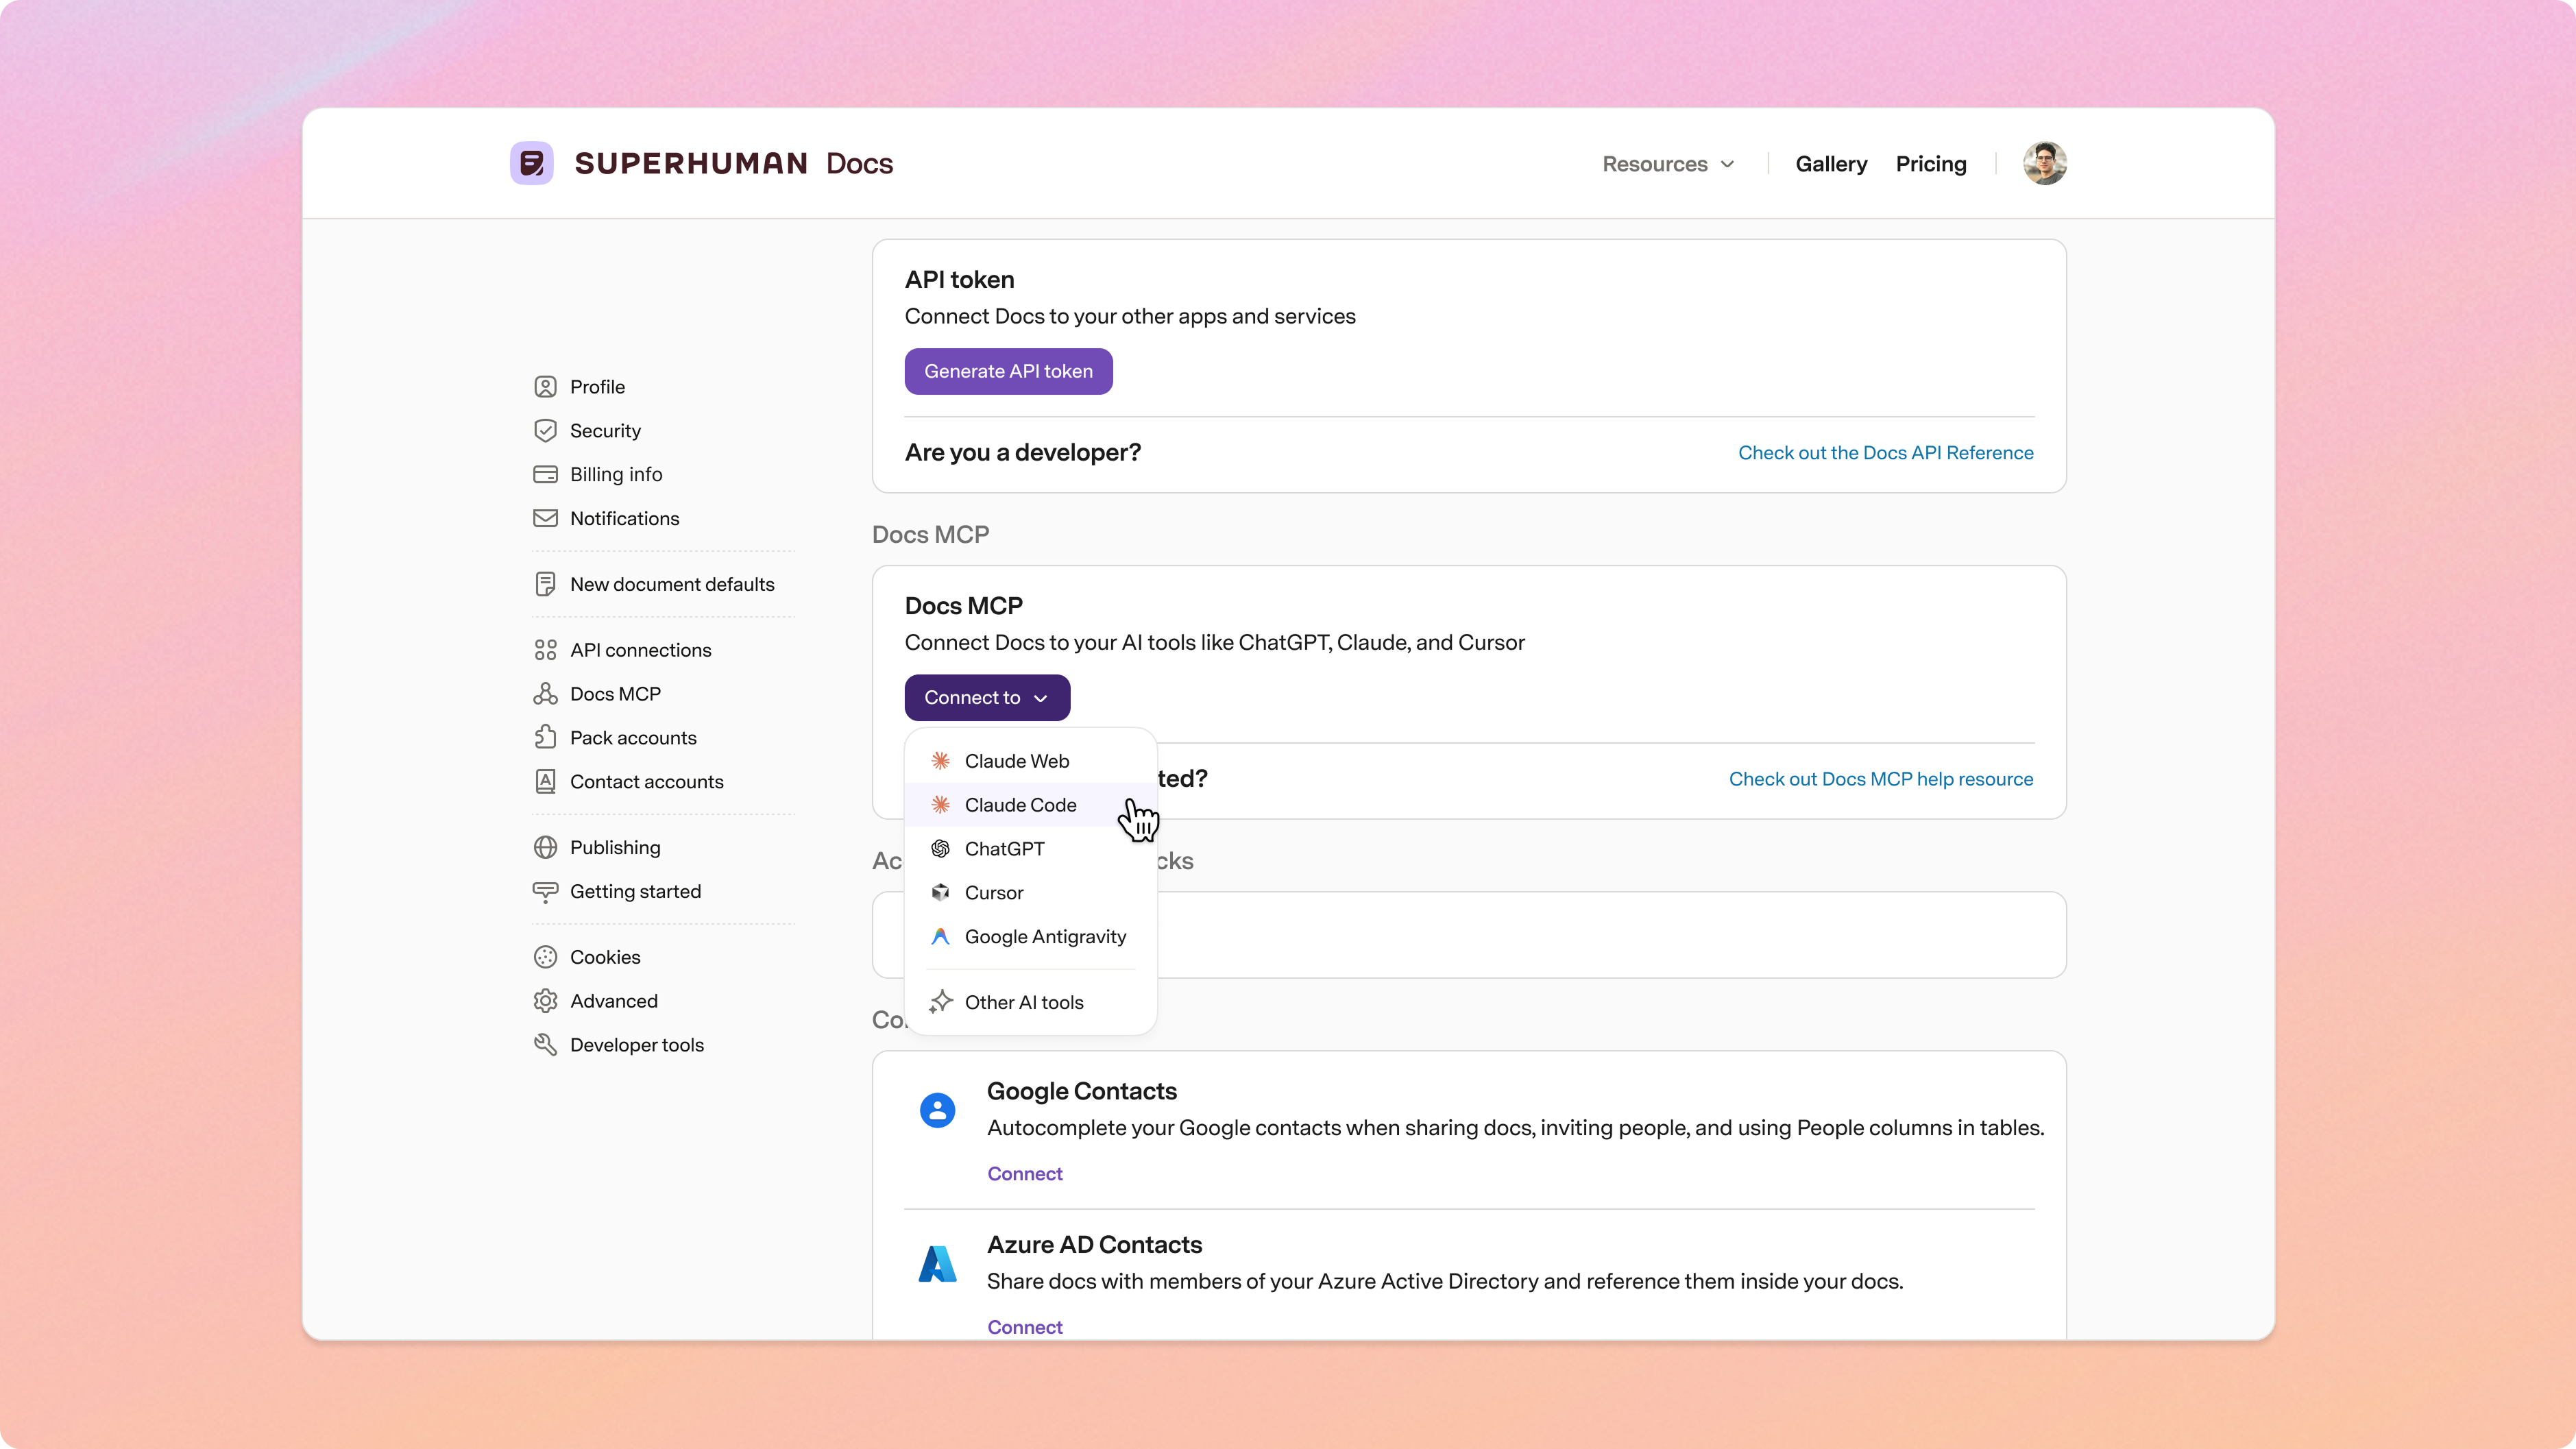Click the Azure AD Contacts heading
This screenshot has height=1449, width=2576.
point(1094,1245)
